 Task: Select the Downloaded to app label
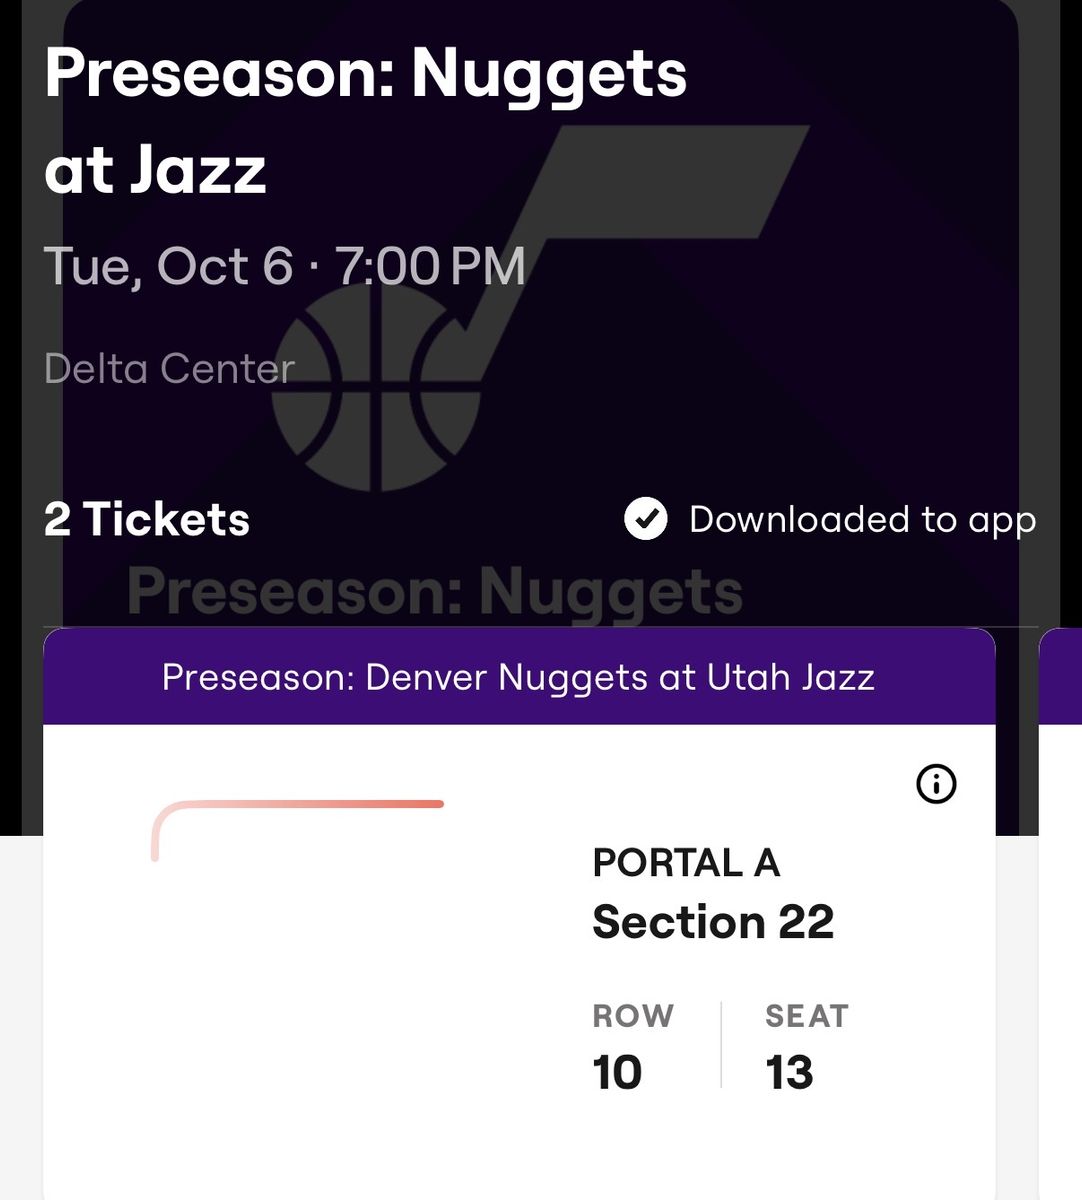pyautogui.click(x=862, y=520)
